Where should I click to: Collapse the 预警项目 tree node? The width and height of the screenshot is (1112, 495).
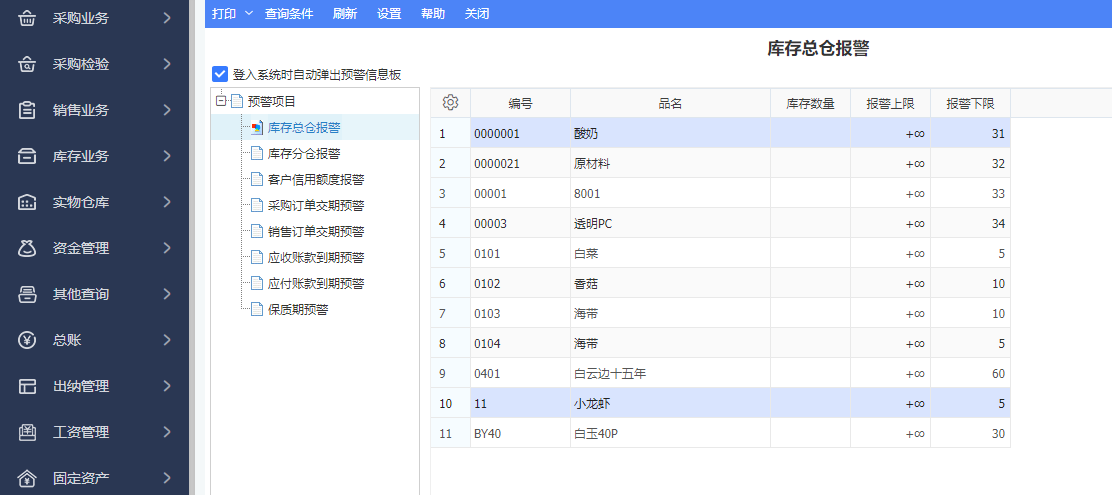point(220,101)
